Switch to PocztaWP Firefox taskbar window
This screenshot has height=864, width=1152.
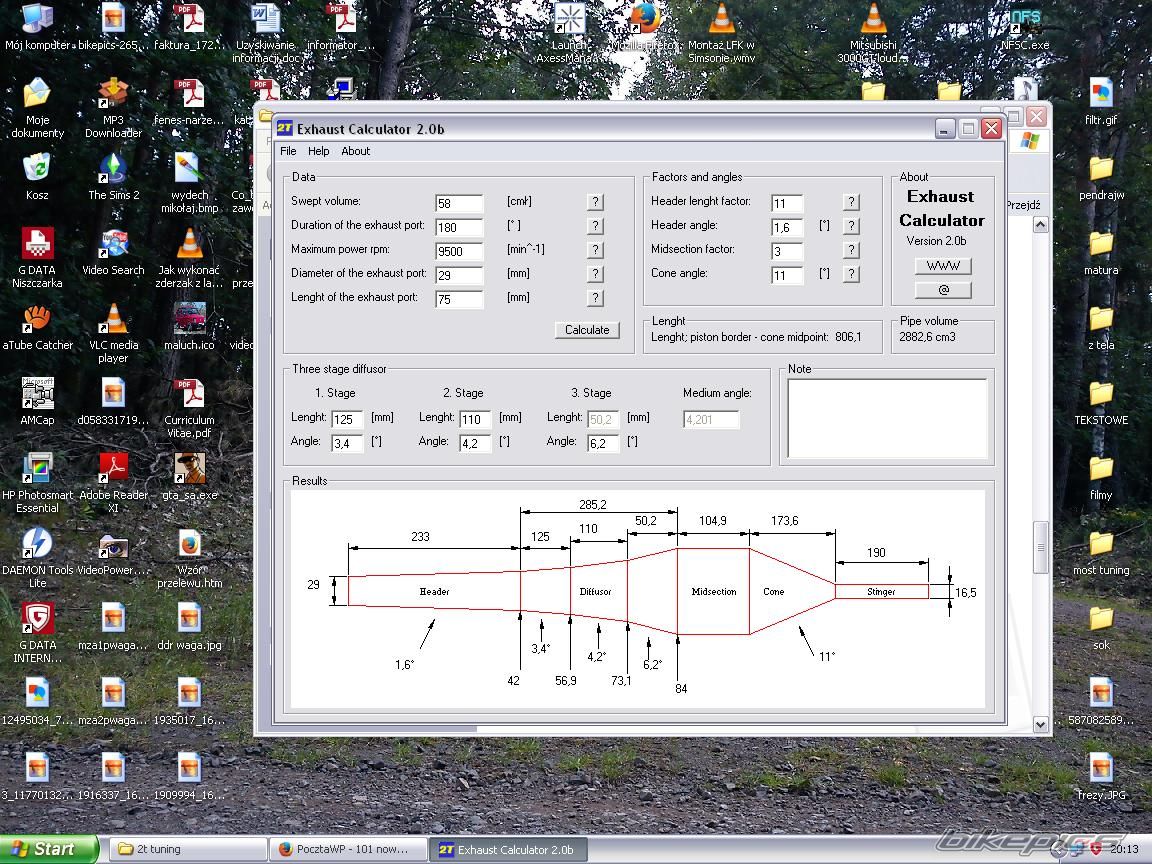click(347, 849)
